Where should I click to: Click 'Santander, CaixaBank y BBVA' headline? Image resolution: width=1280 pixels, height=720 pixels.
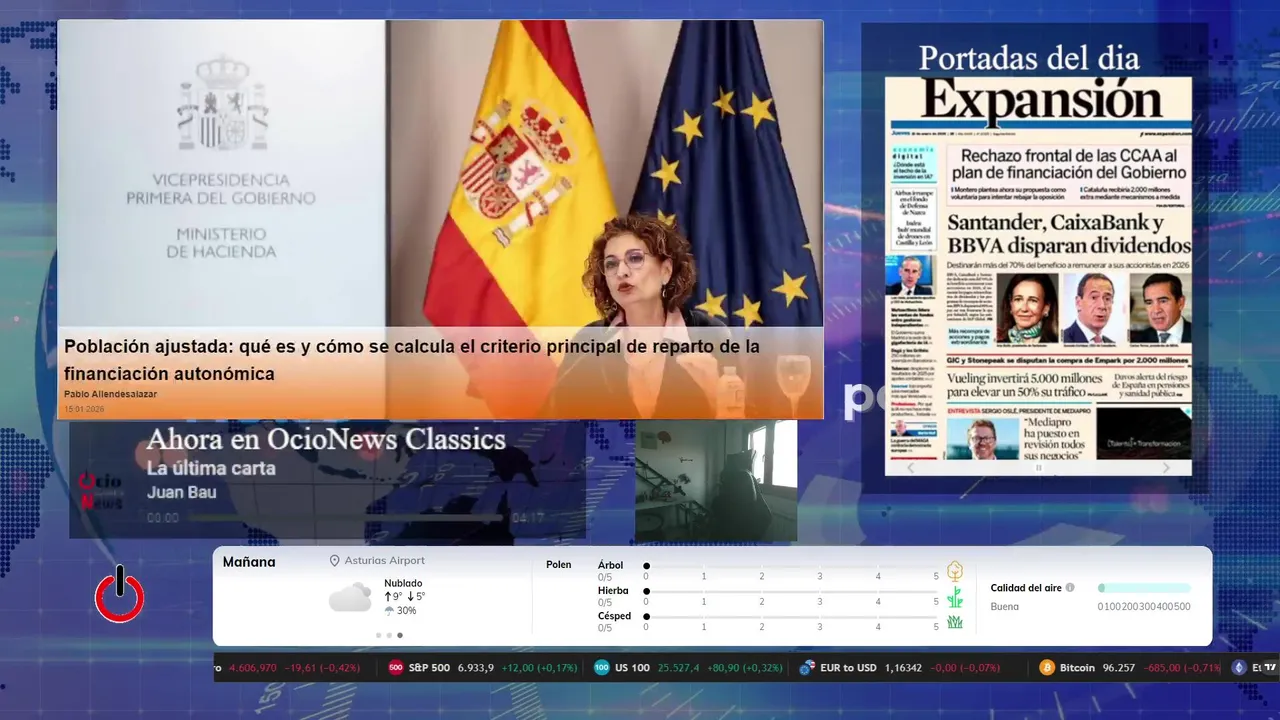pos(1069,233)
